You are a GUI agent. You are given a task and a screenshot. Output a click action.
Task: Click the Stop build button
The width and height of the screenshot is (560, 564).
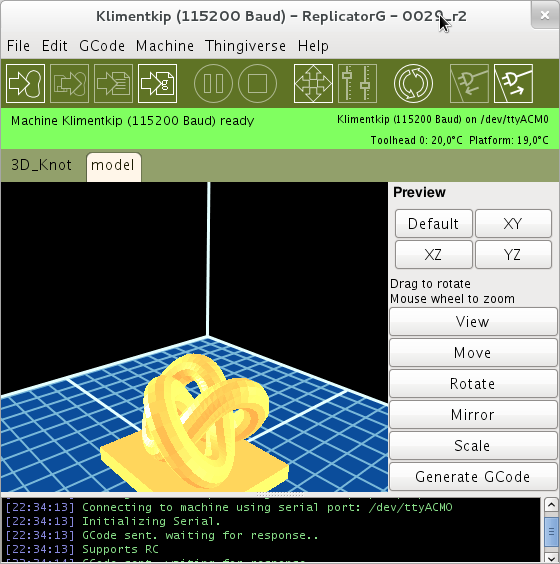[x=258, y=83]
